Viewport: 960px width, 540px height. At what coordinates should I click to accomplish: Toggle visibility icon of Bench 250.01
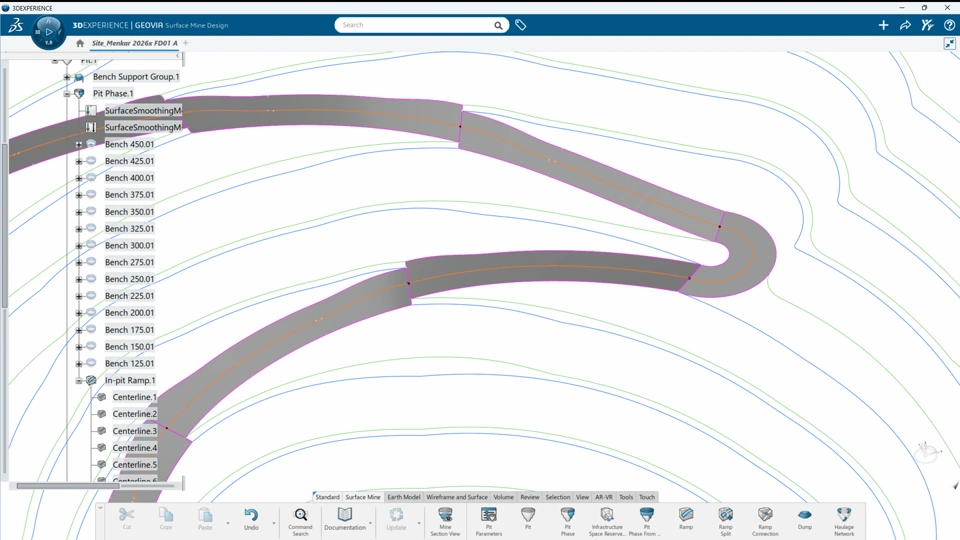91,279
